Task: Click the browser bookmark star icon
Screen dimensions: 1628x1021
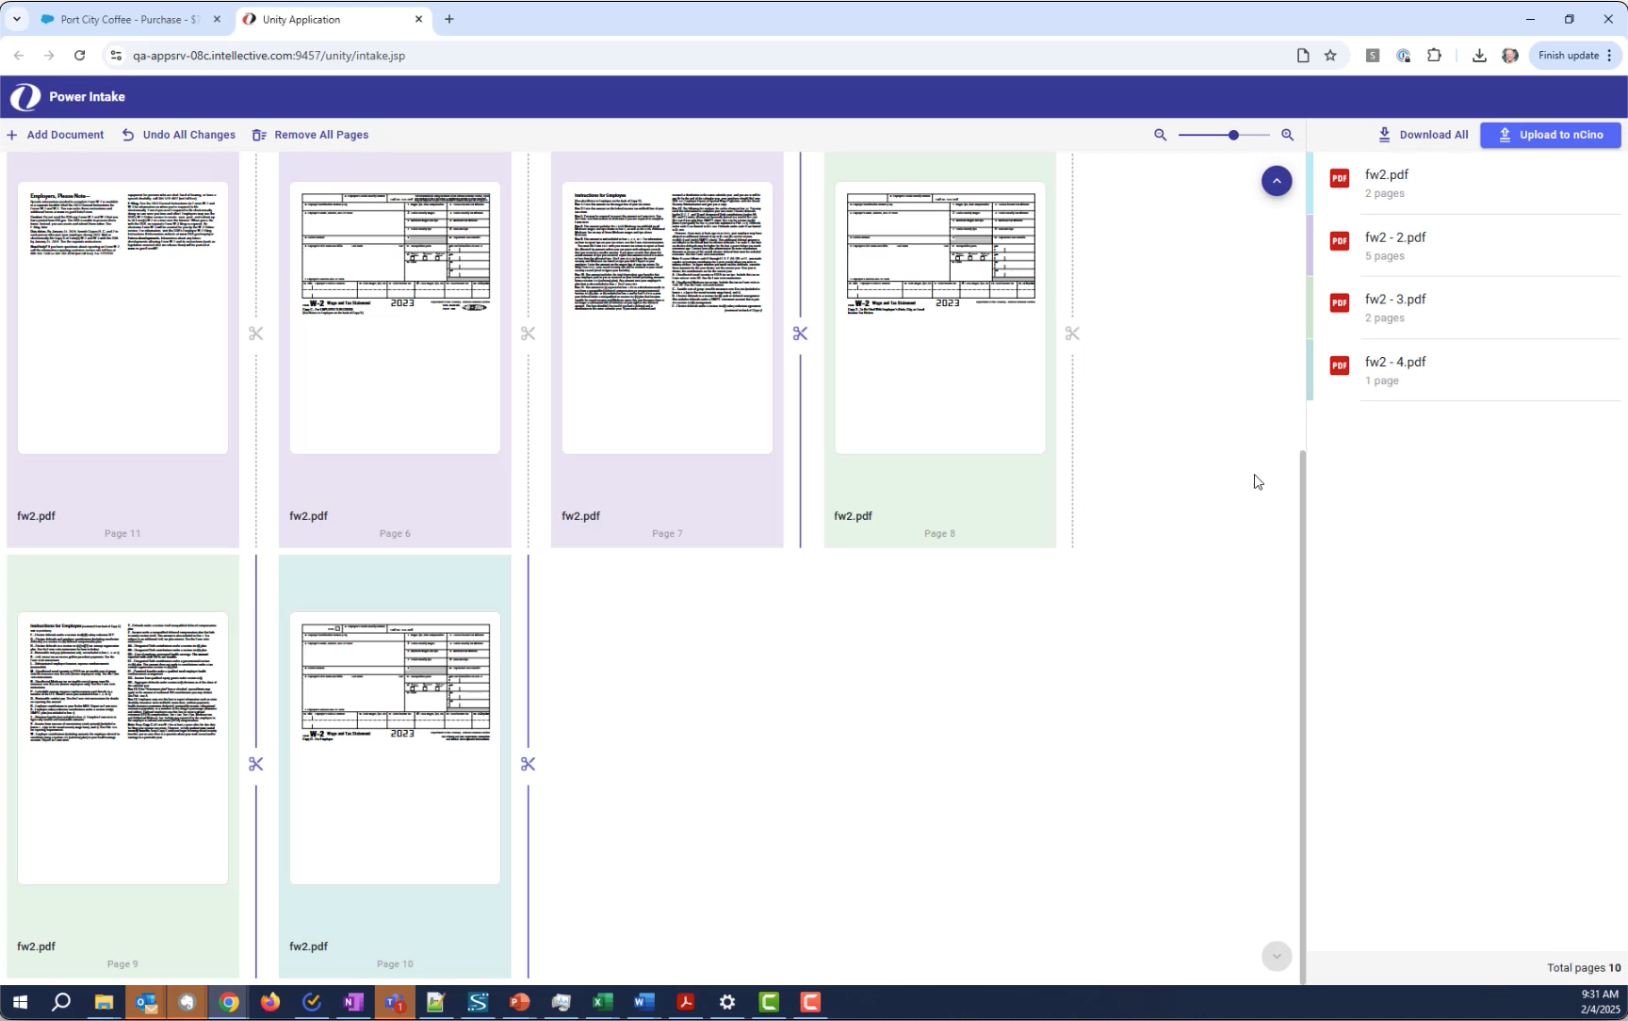Action: (x=1330, y=56)
